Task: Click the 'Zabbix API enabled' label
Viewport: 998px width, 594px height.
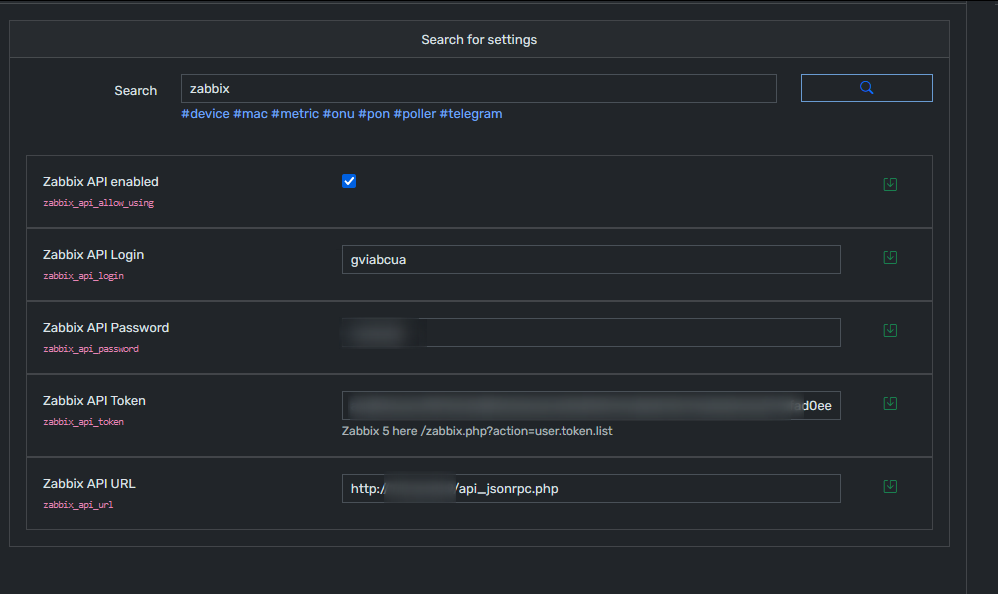Action: click(101, 181)
